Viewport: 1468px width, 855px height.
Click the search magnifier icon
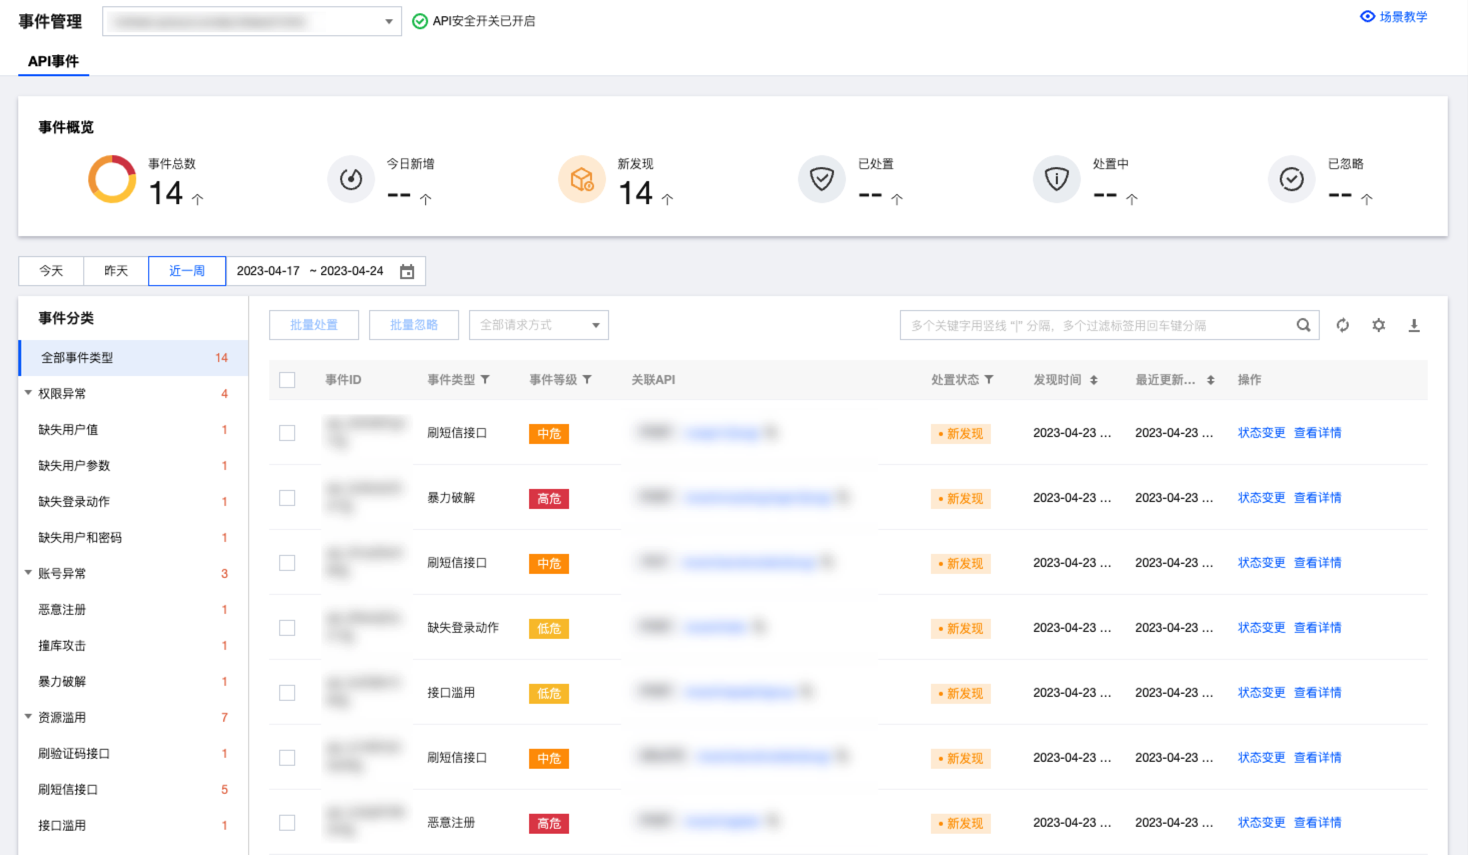click(x=1303, y=325)
